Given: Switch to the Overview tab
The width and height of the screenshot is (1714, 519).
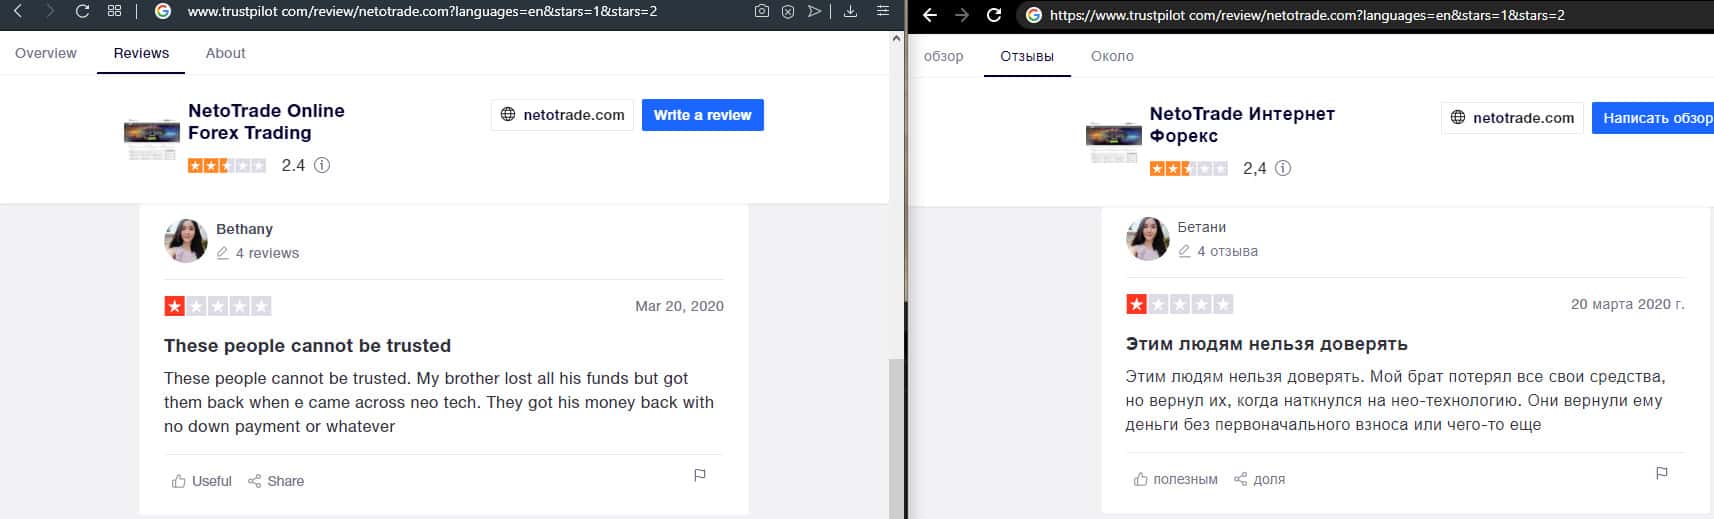Looking at the screenshot, I should click(x=46, y=53).
